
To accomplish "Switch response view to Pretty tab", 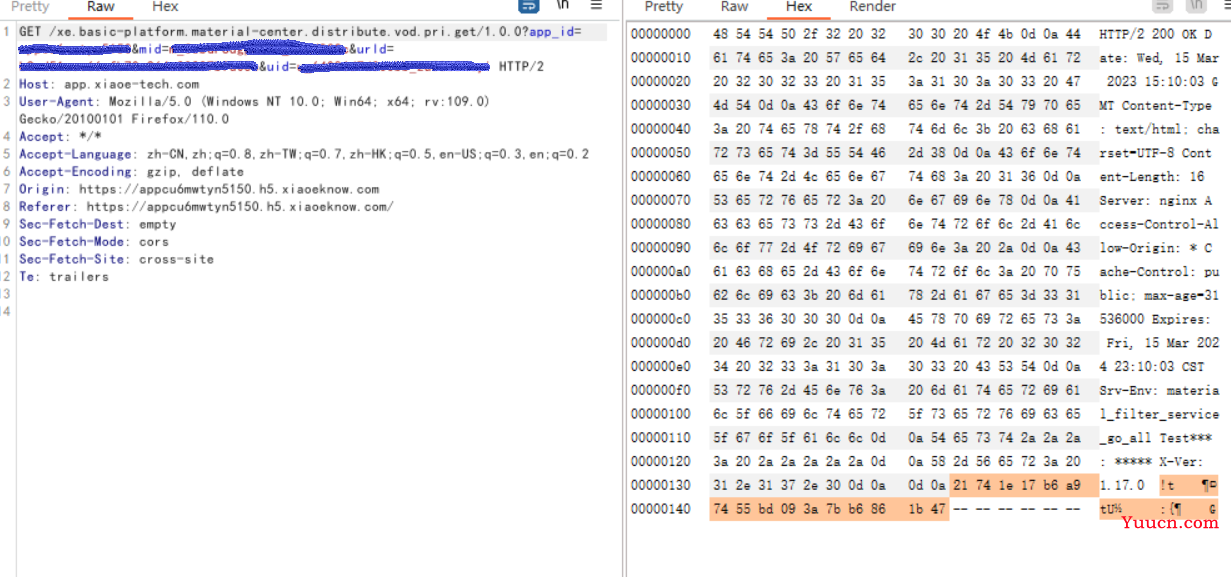I will (664, 7).
